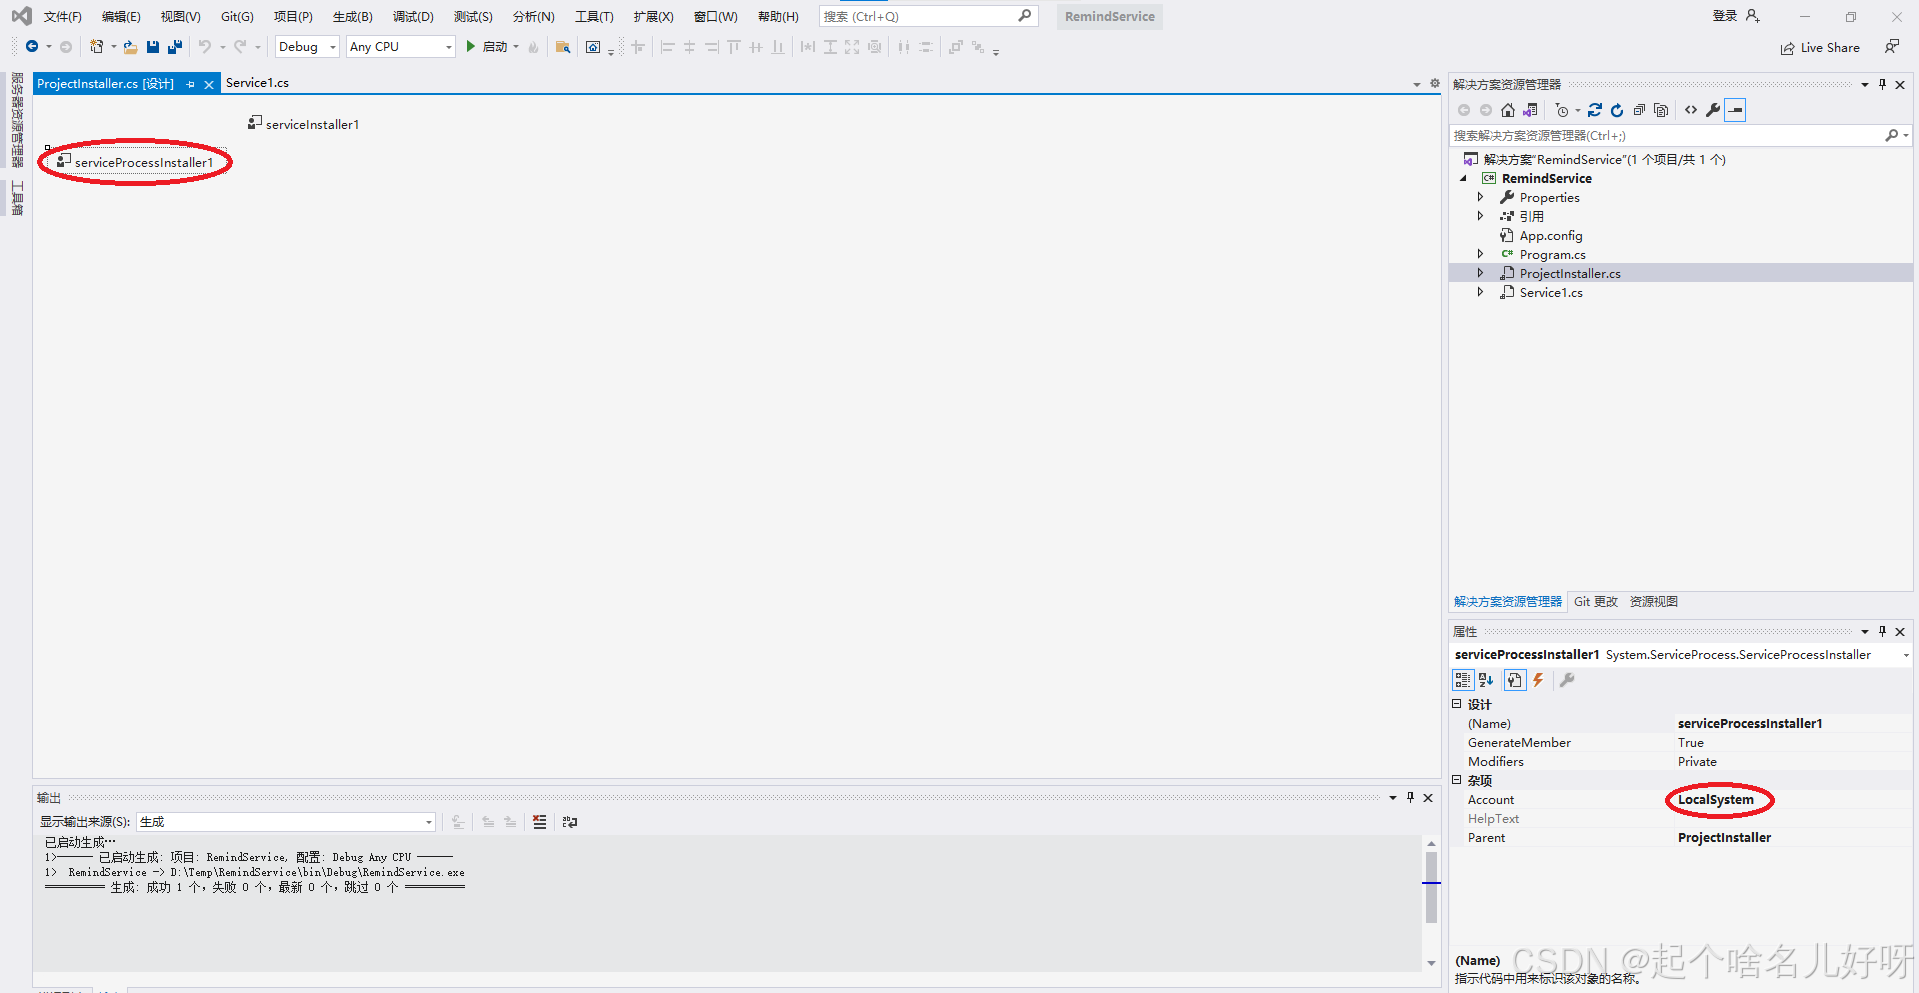Click the View Code icon in Solution Explorer
1919x993 pixels.
click(1691, 110)
